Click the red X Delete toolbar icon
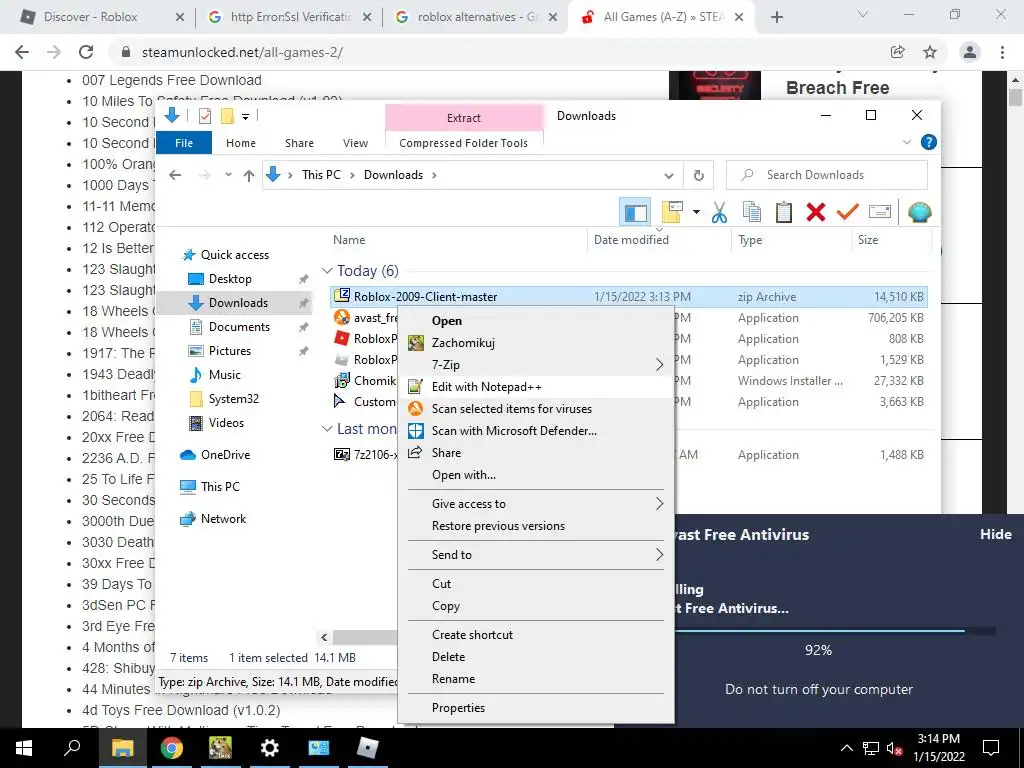The height and width of the screenshot is (768, 1024). point(816,212)
